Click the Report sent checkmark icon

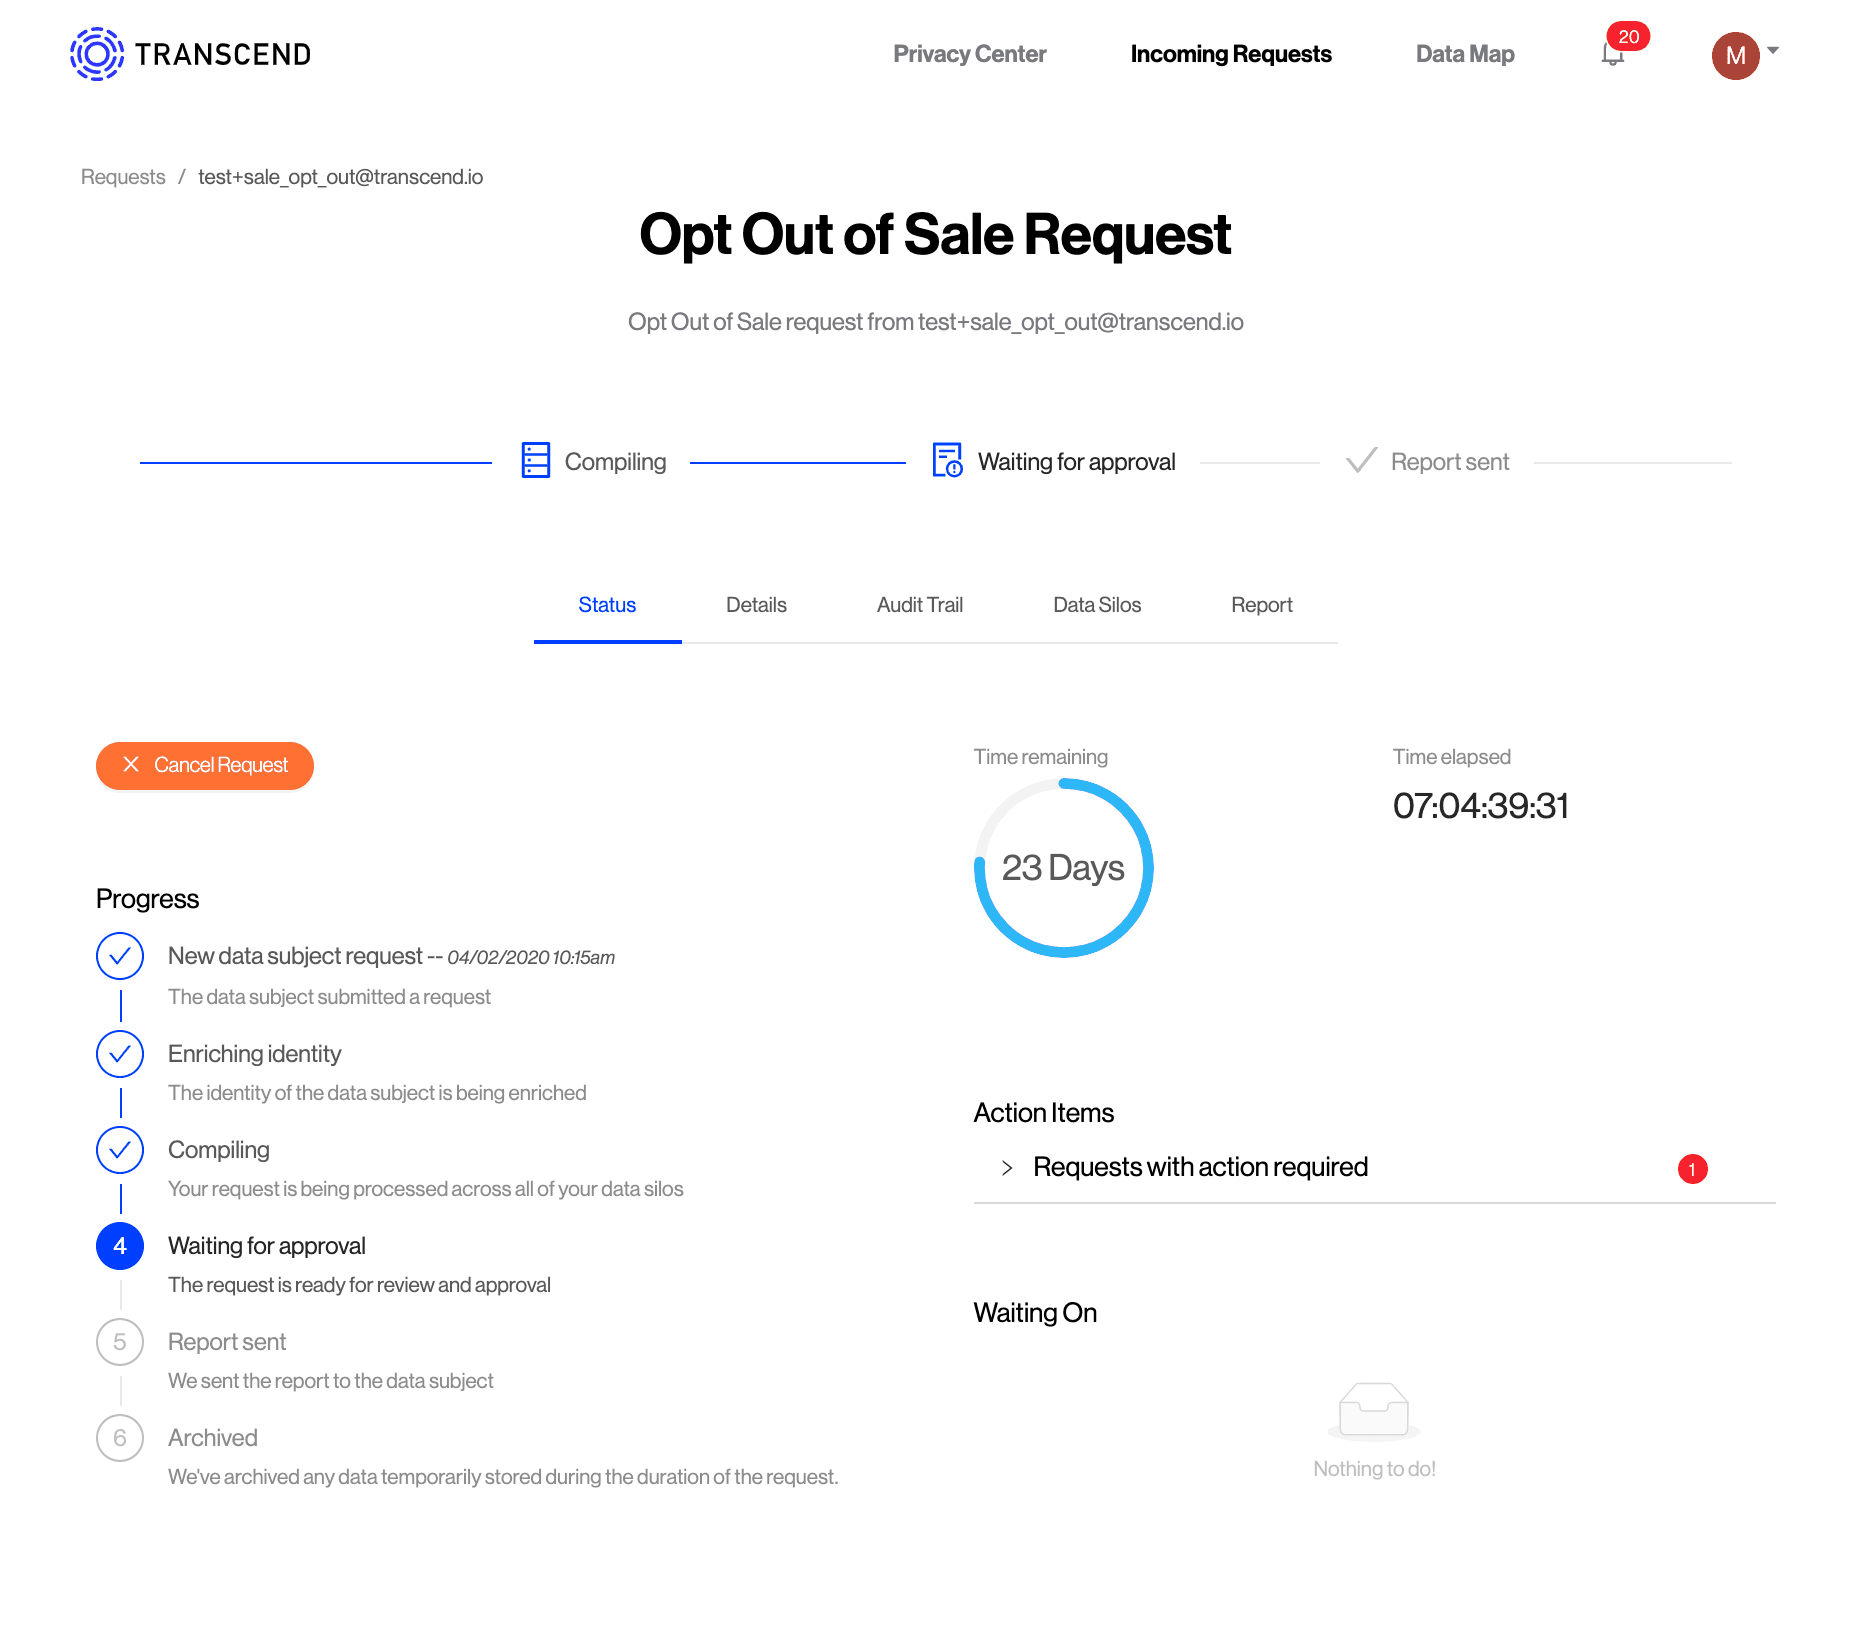click(1361, 461)
